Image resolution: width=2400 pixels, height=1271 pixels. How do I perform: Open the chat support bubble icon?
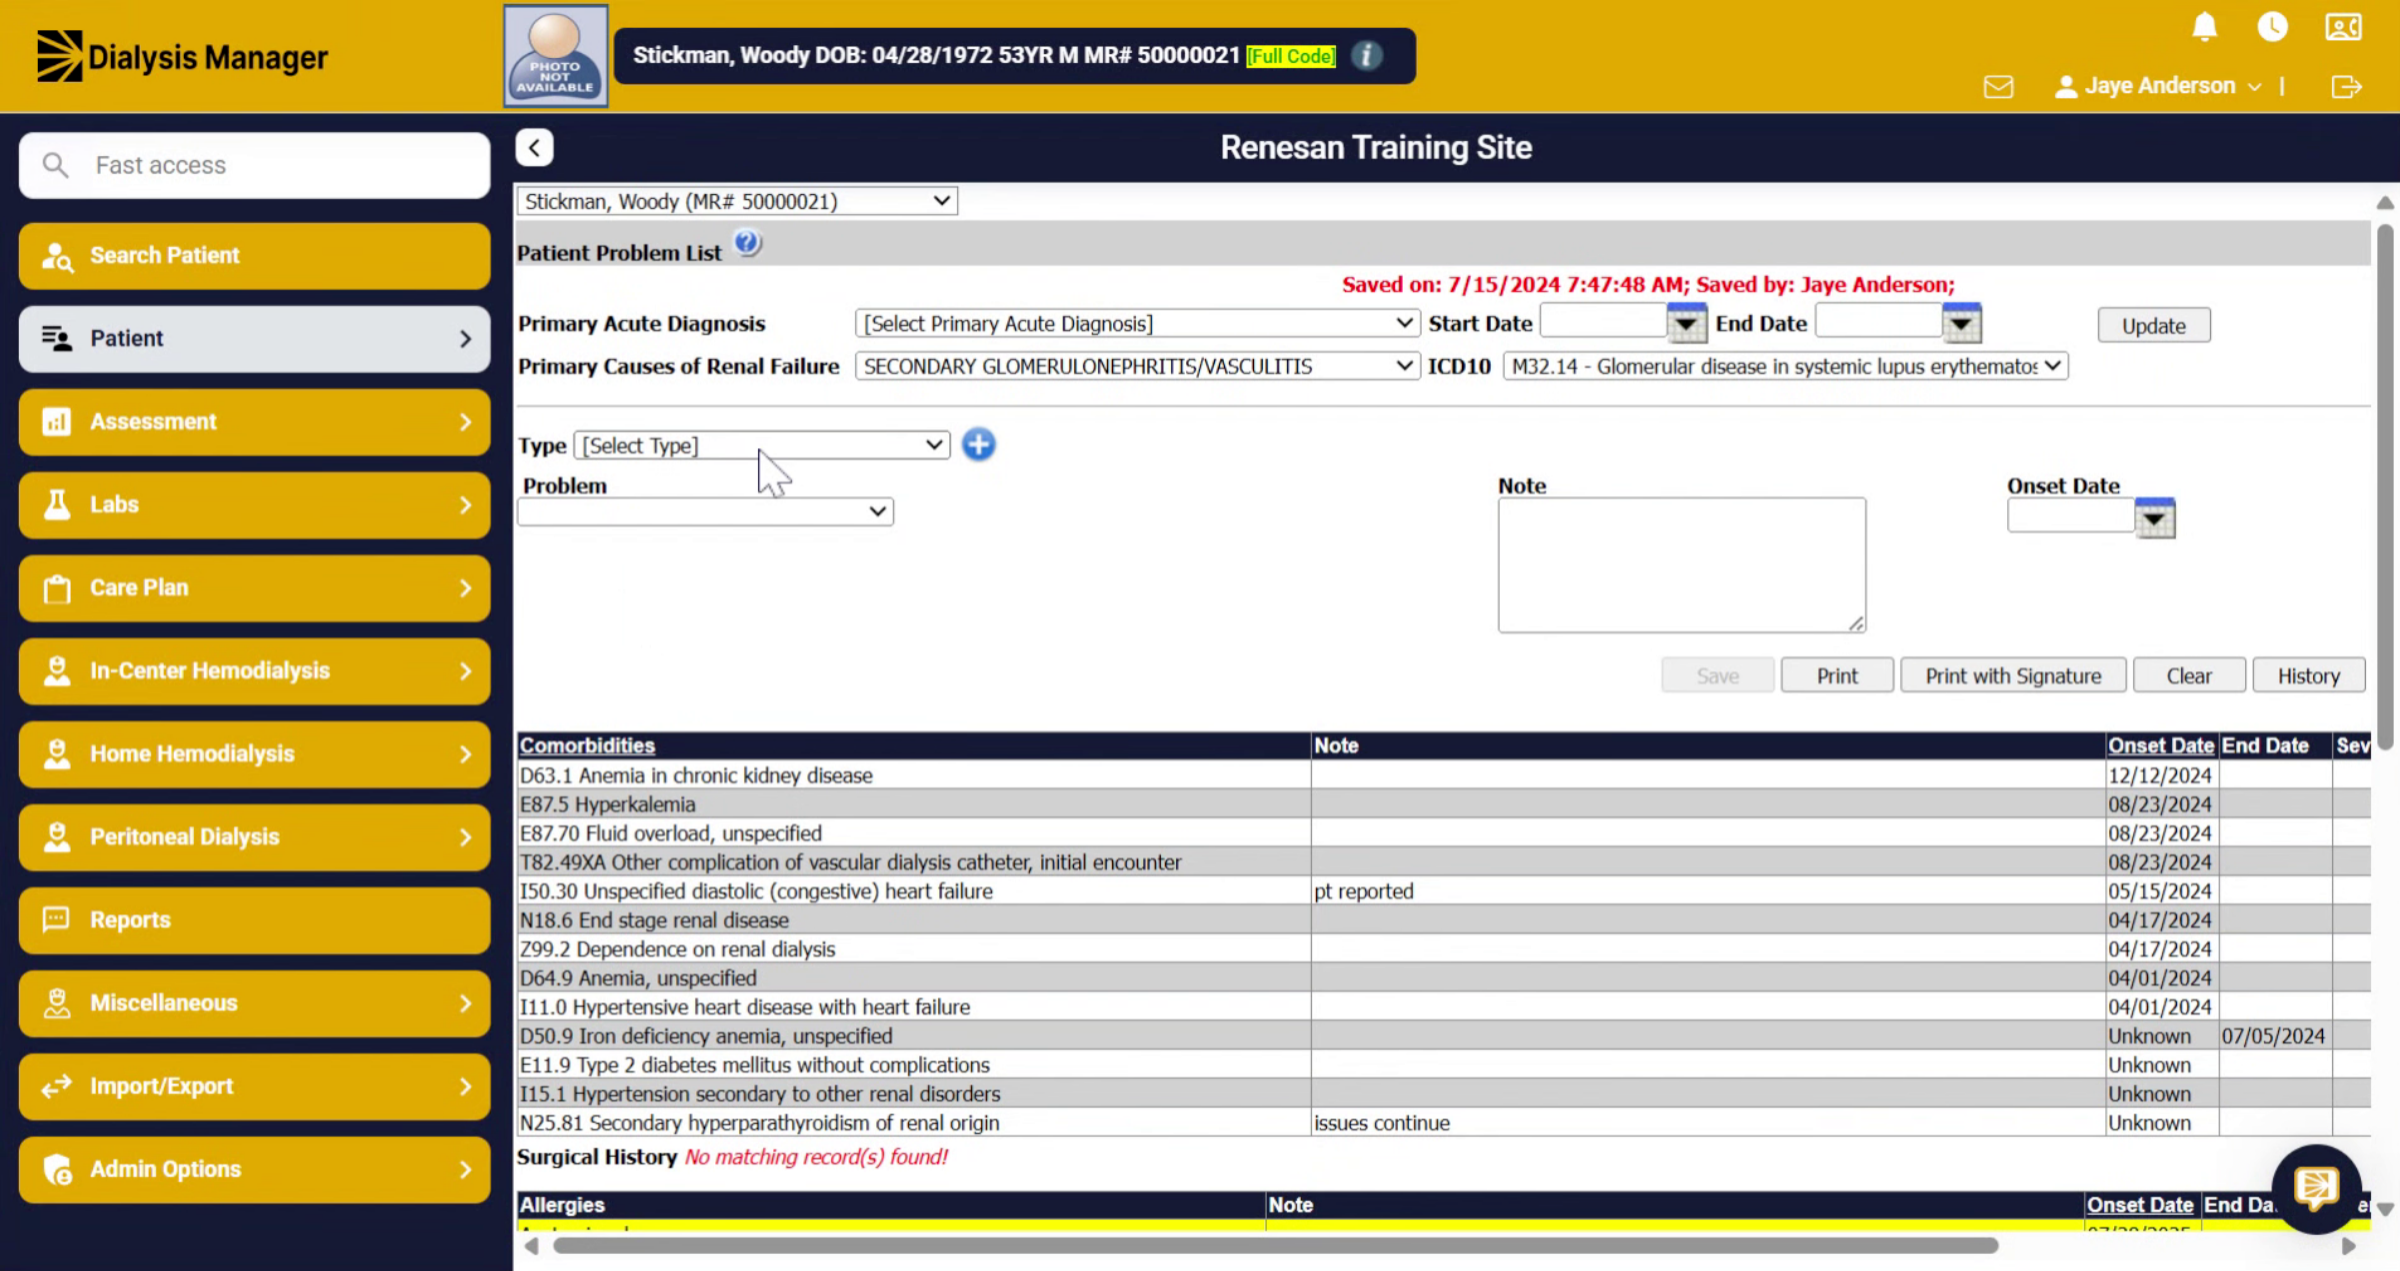pos(2316,1188)
